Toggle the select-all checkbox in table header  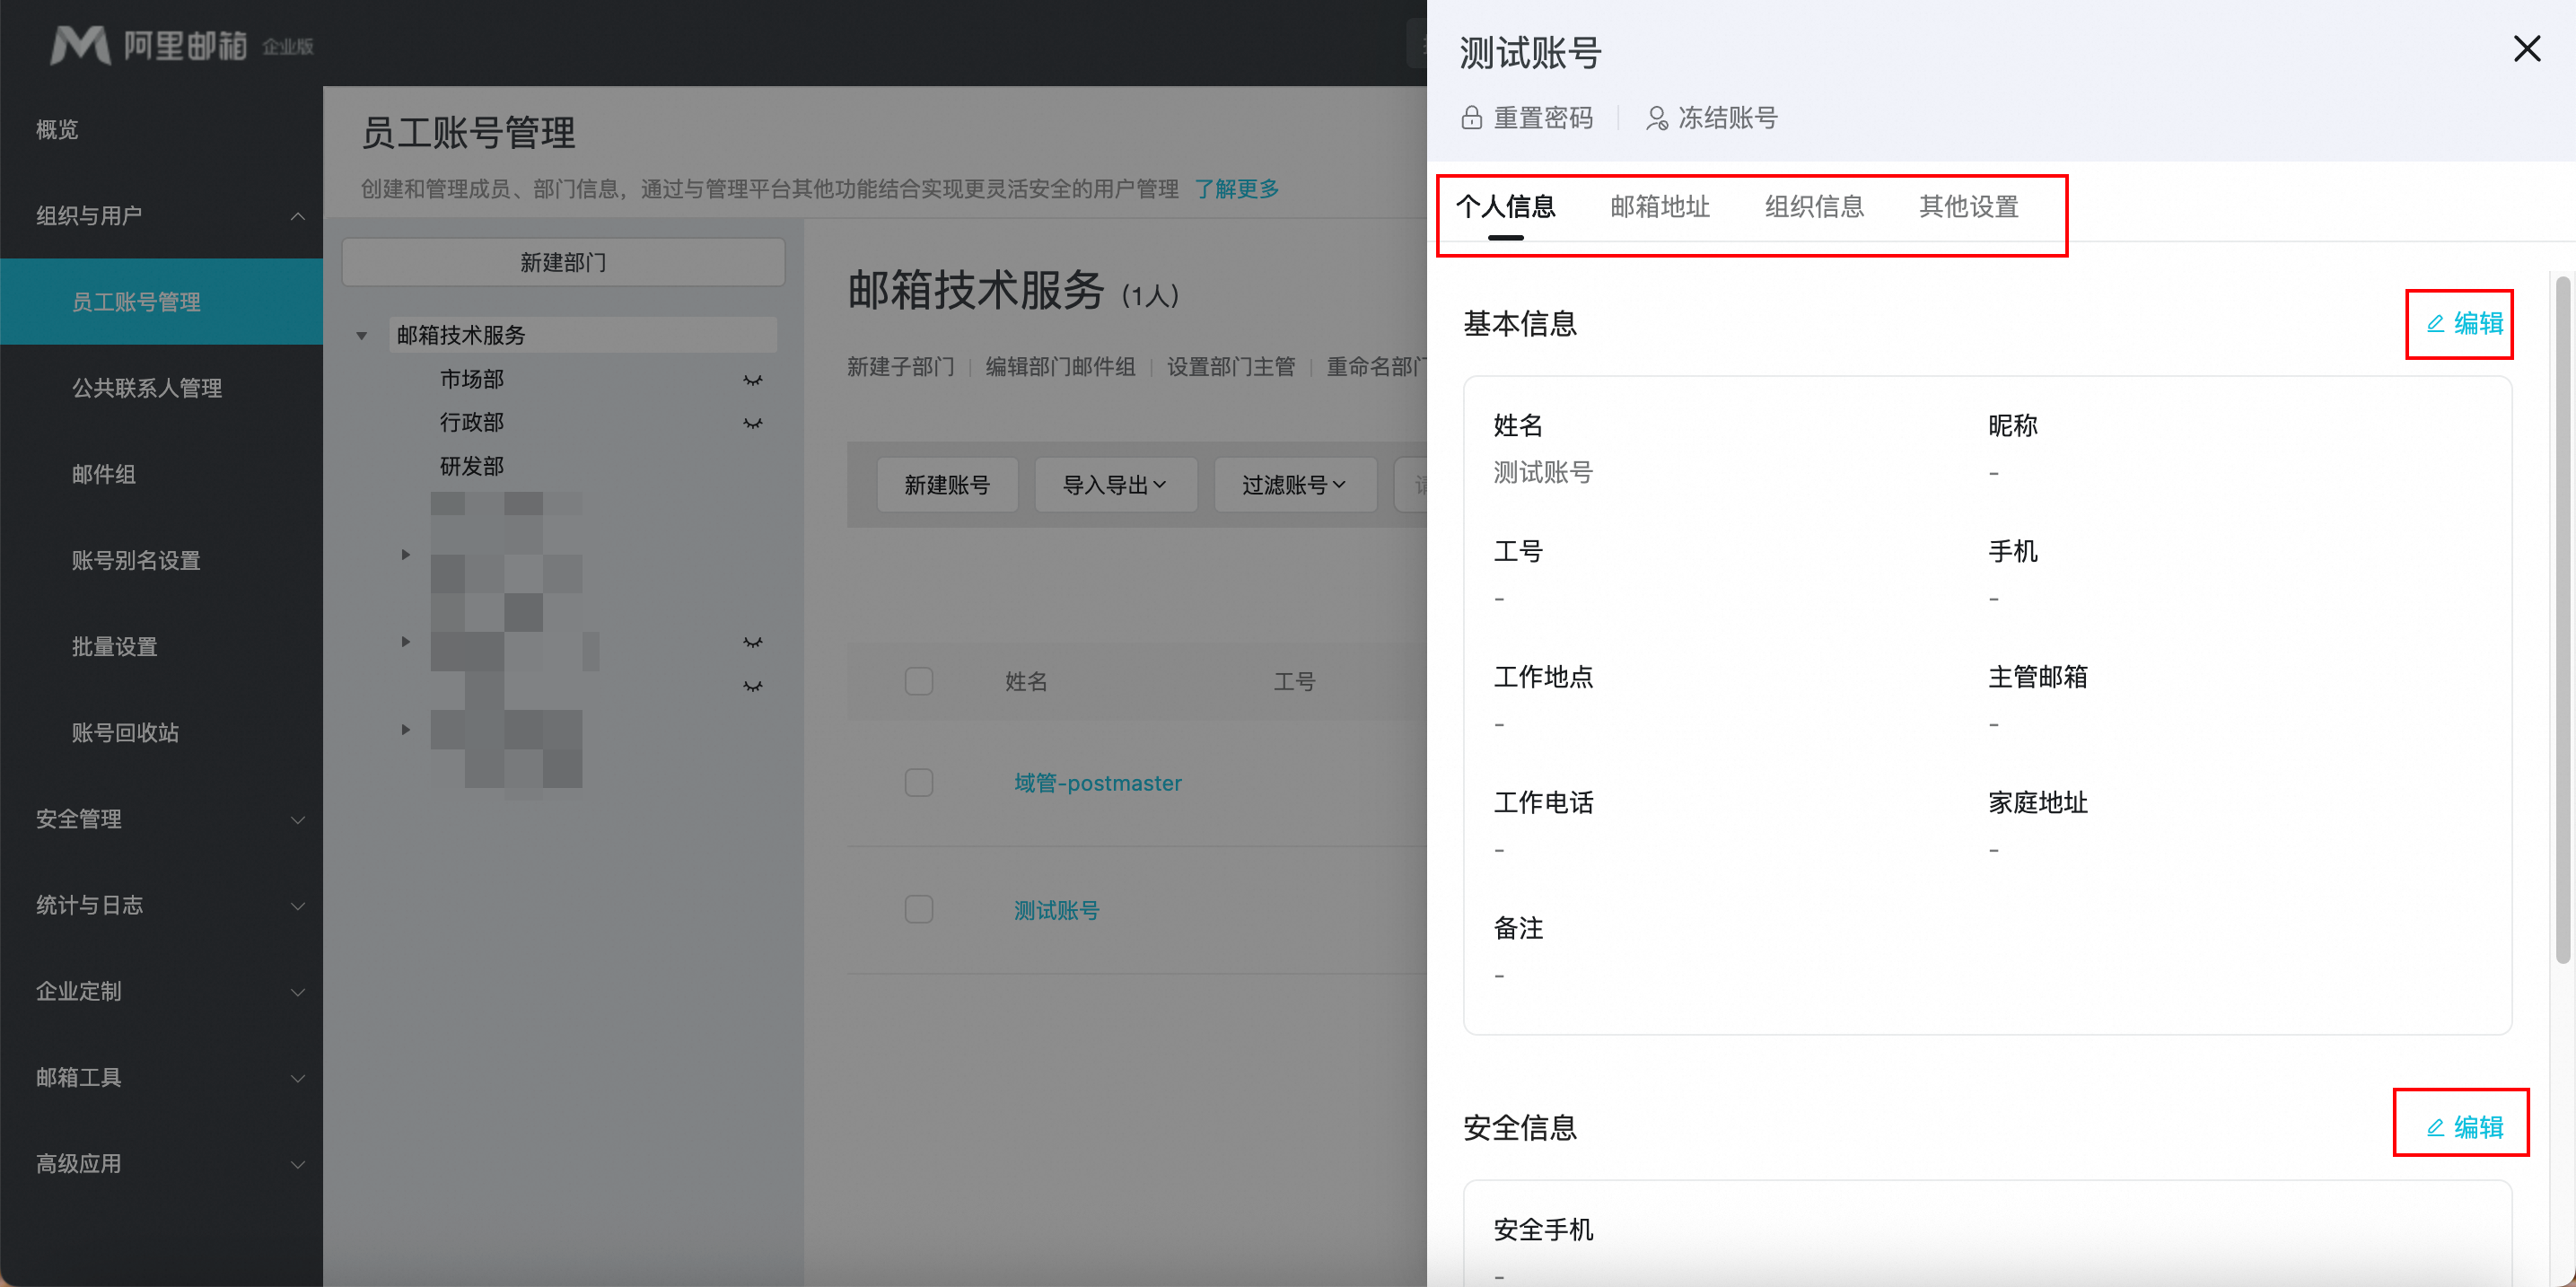pos(918,681)
